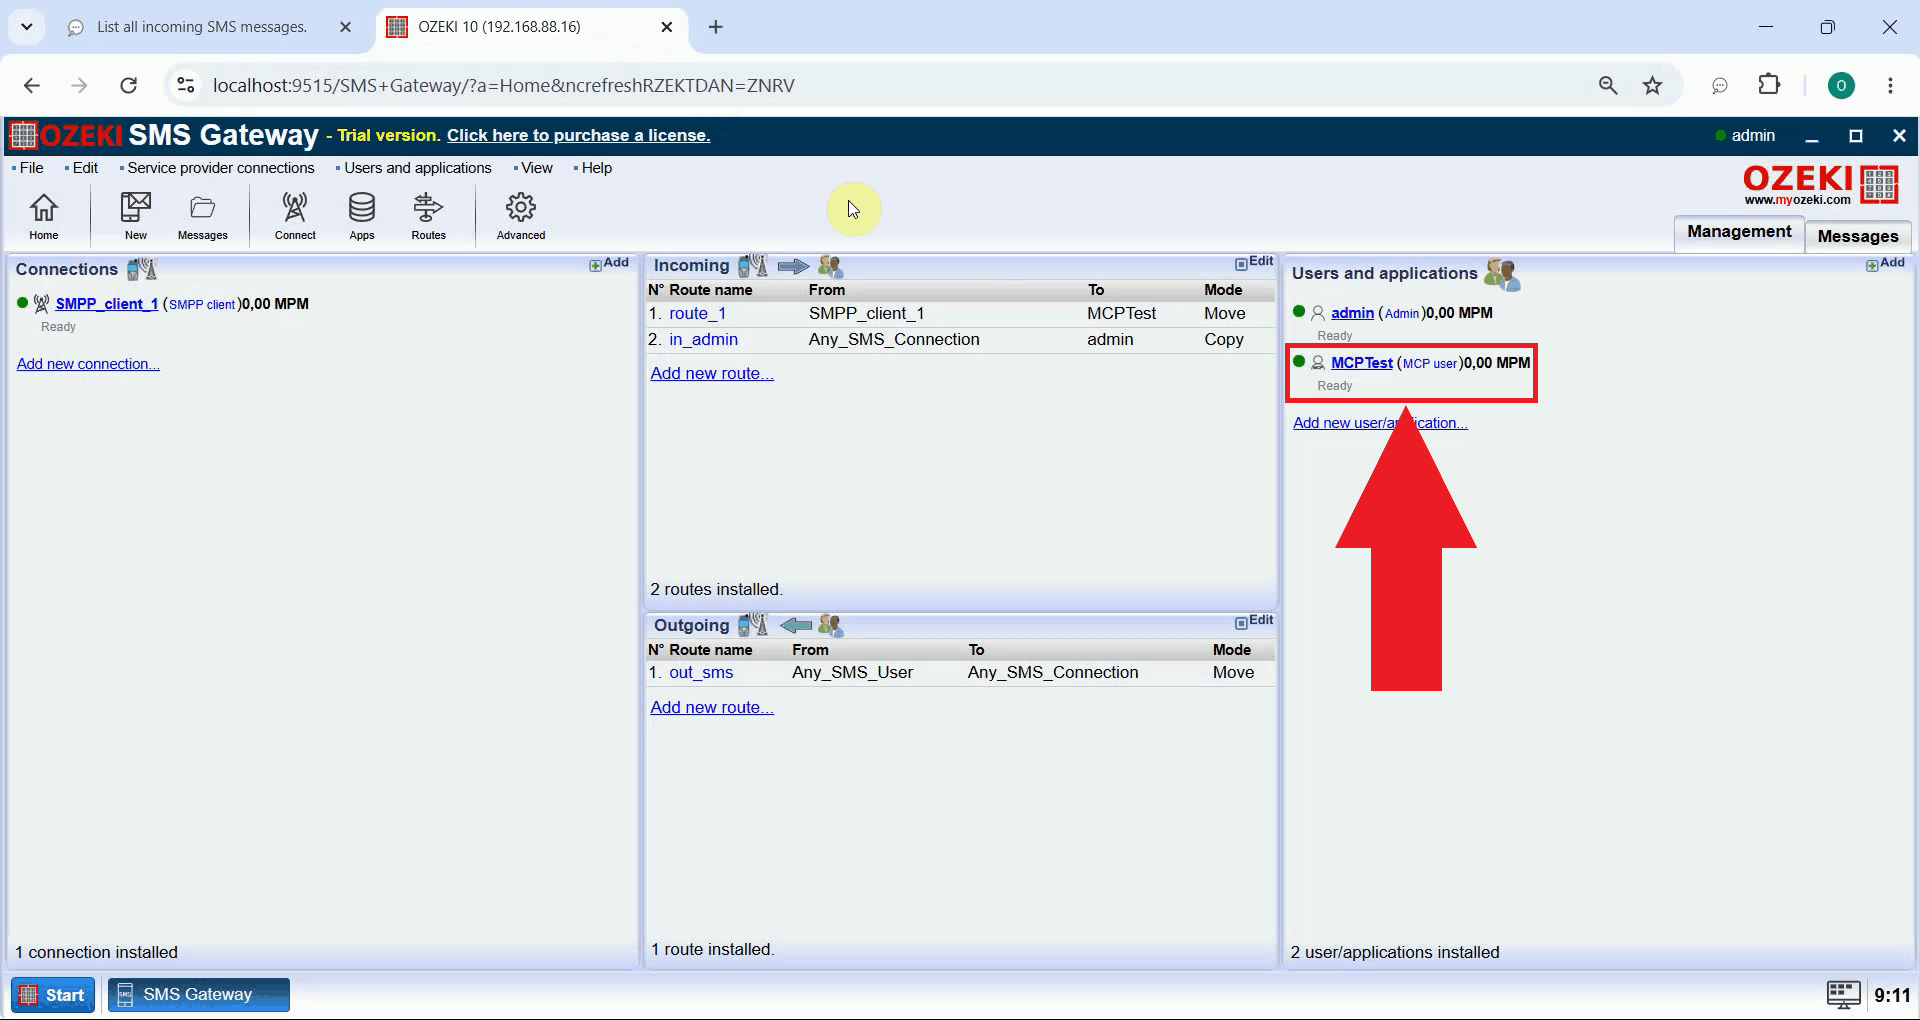Click the admin user avatar icon
This screenshot has width=1920, height=1020.
1318,313
